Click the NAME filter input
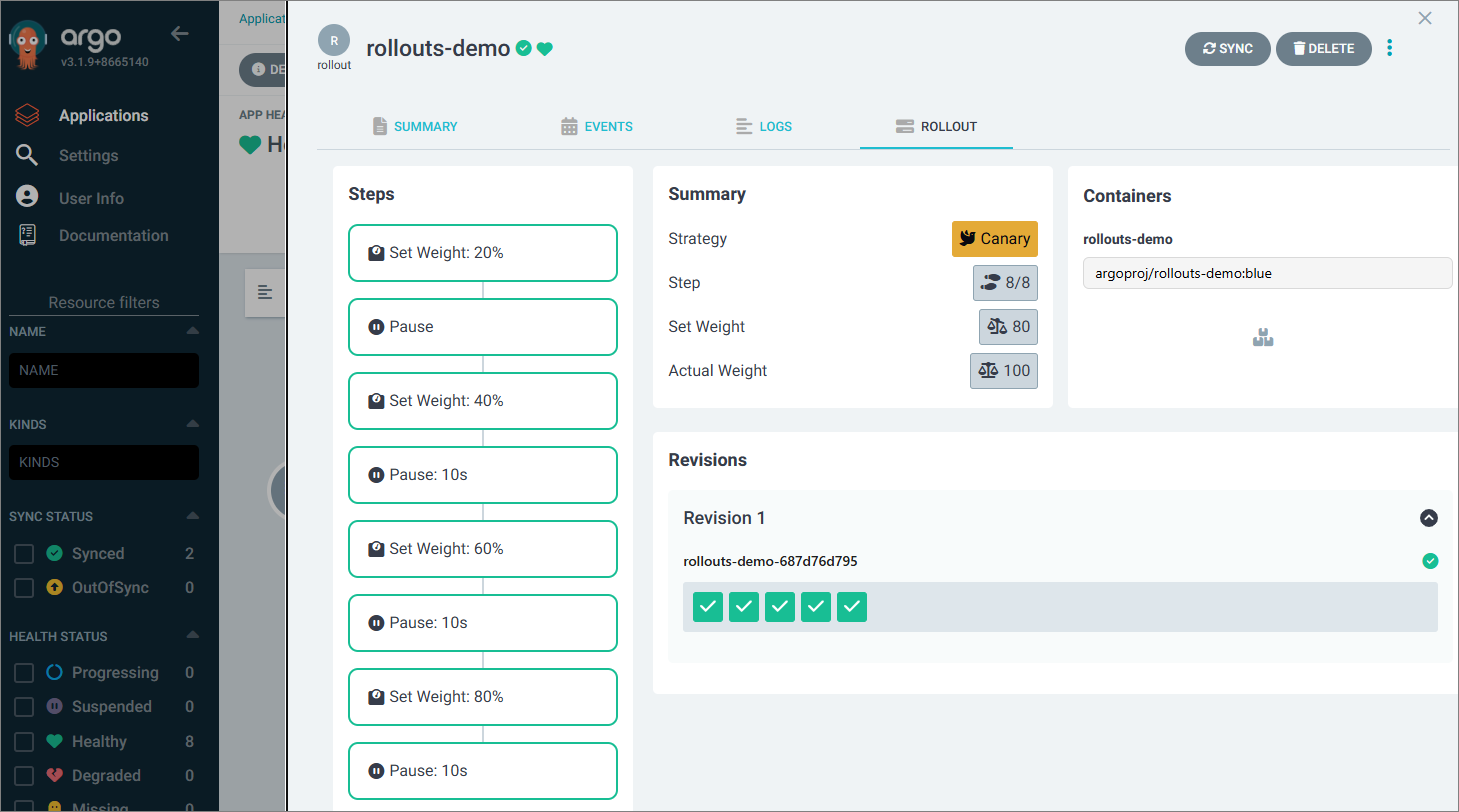The image size is (1459, 812). point(104,370)
